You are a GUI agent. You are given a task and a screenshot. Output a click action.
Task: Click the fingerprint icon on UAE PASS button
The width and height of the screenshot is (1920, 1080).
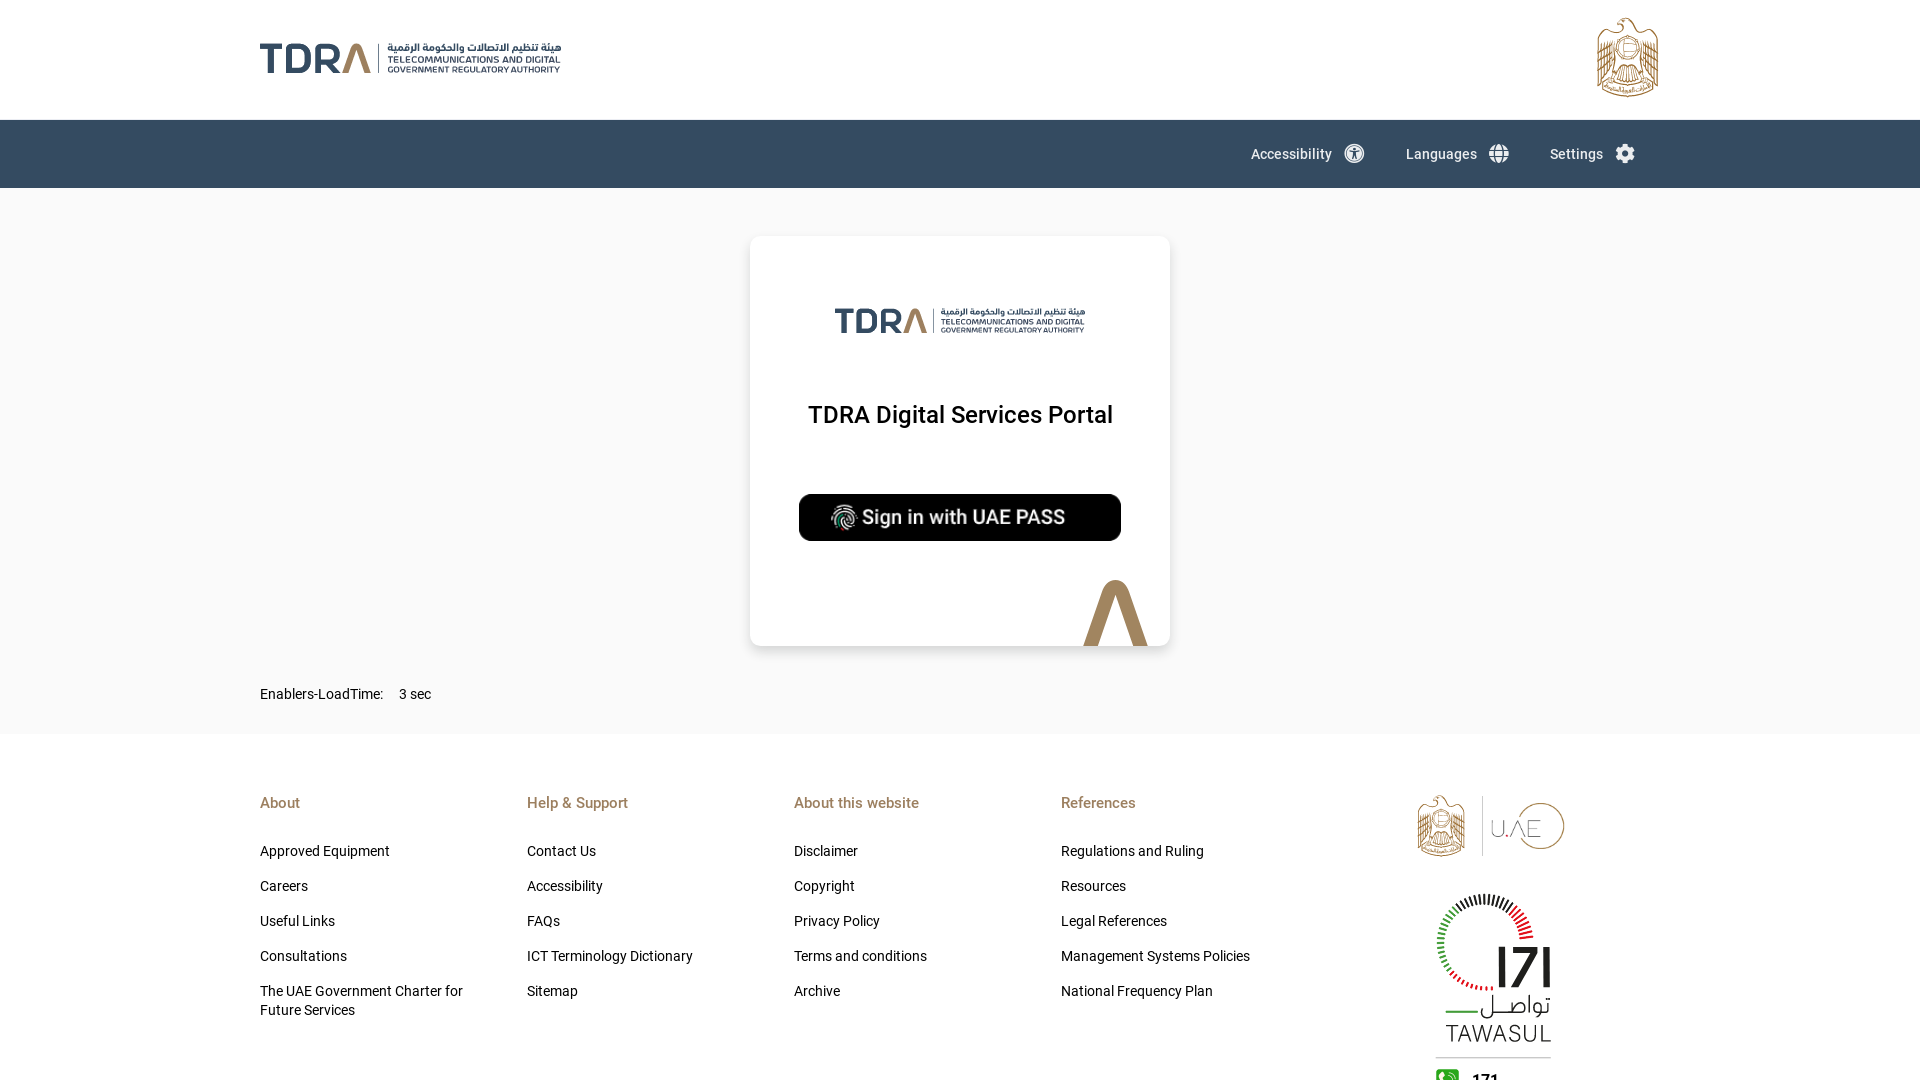tap(844, 517)
